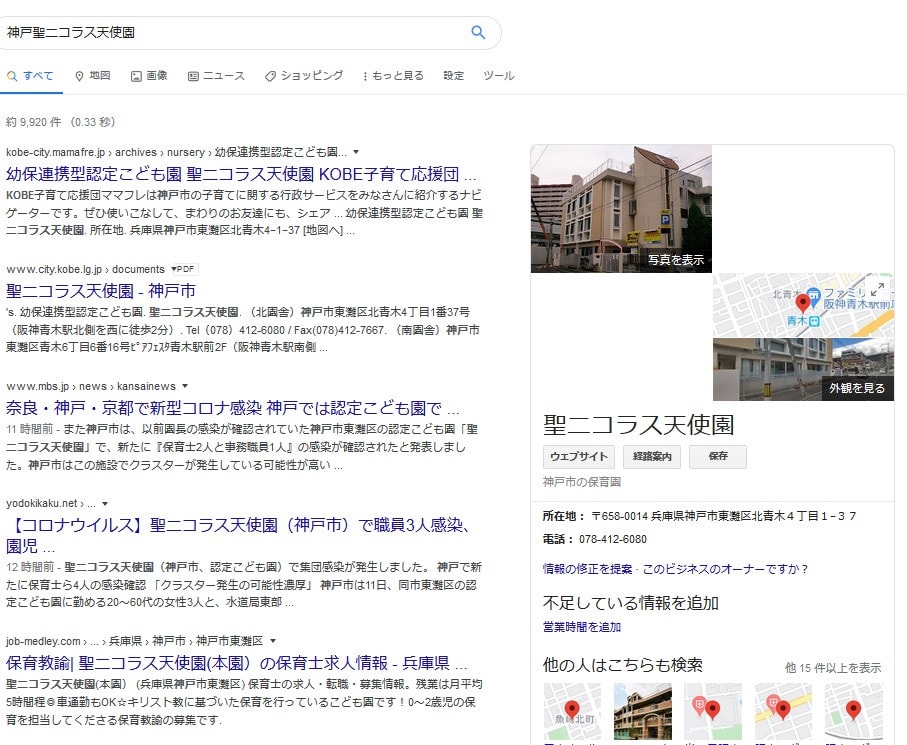Open 設定 options
The height and width of the screenshot is (745, 907).
coord(454,76)
